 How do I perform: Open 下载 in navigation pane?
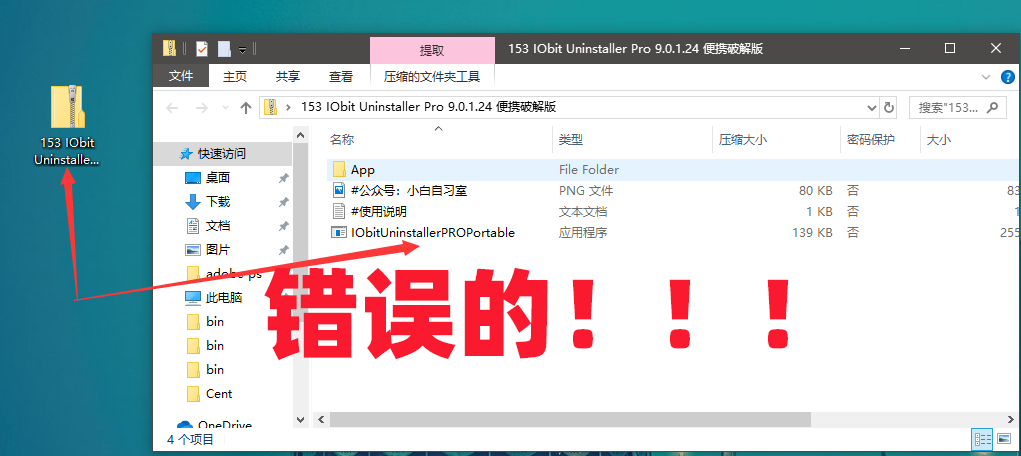[217, 202]
